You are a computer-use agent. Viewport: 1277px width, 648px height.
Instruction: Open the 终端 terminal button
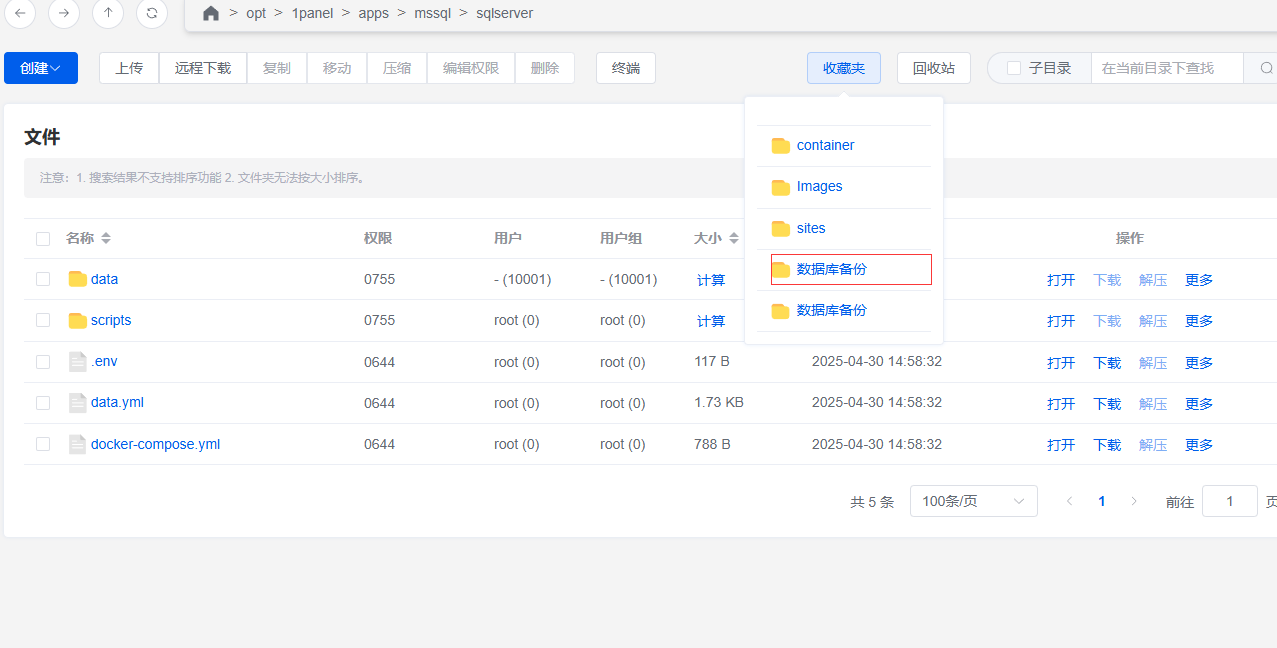[626, 68]
